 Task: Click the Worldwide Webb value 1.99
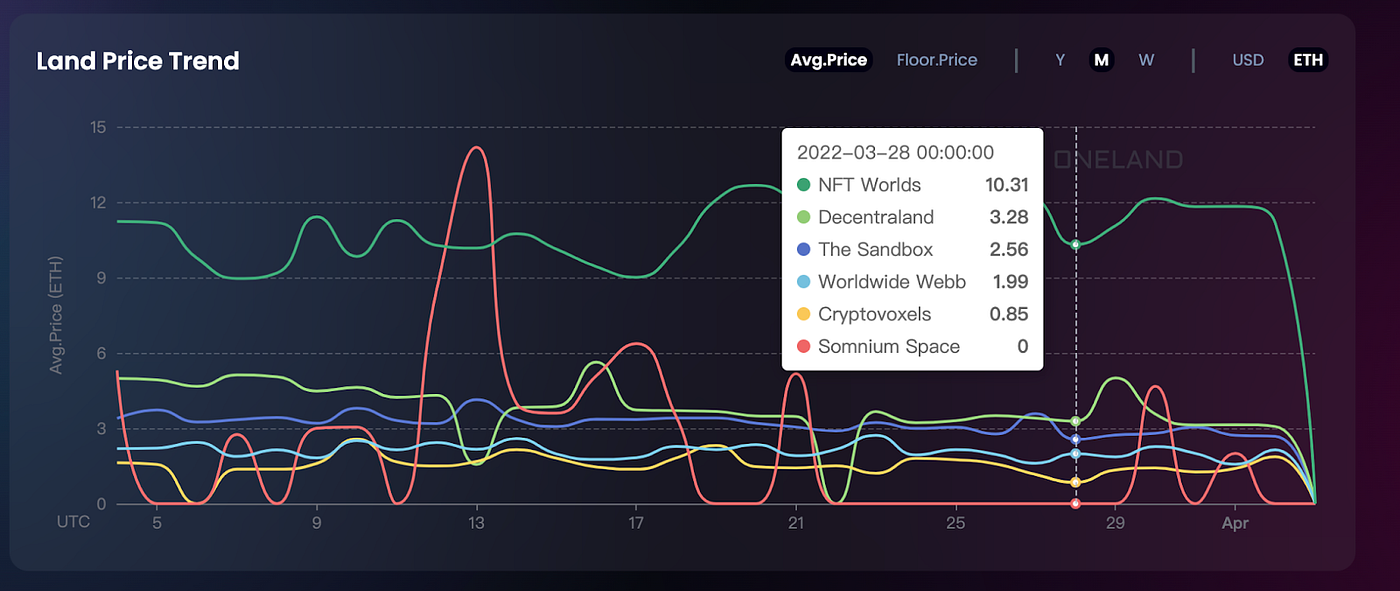pyautogui.click(x=1010, y=282)
